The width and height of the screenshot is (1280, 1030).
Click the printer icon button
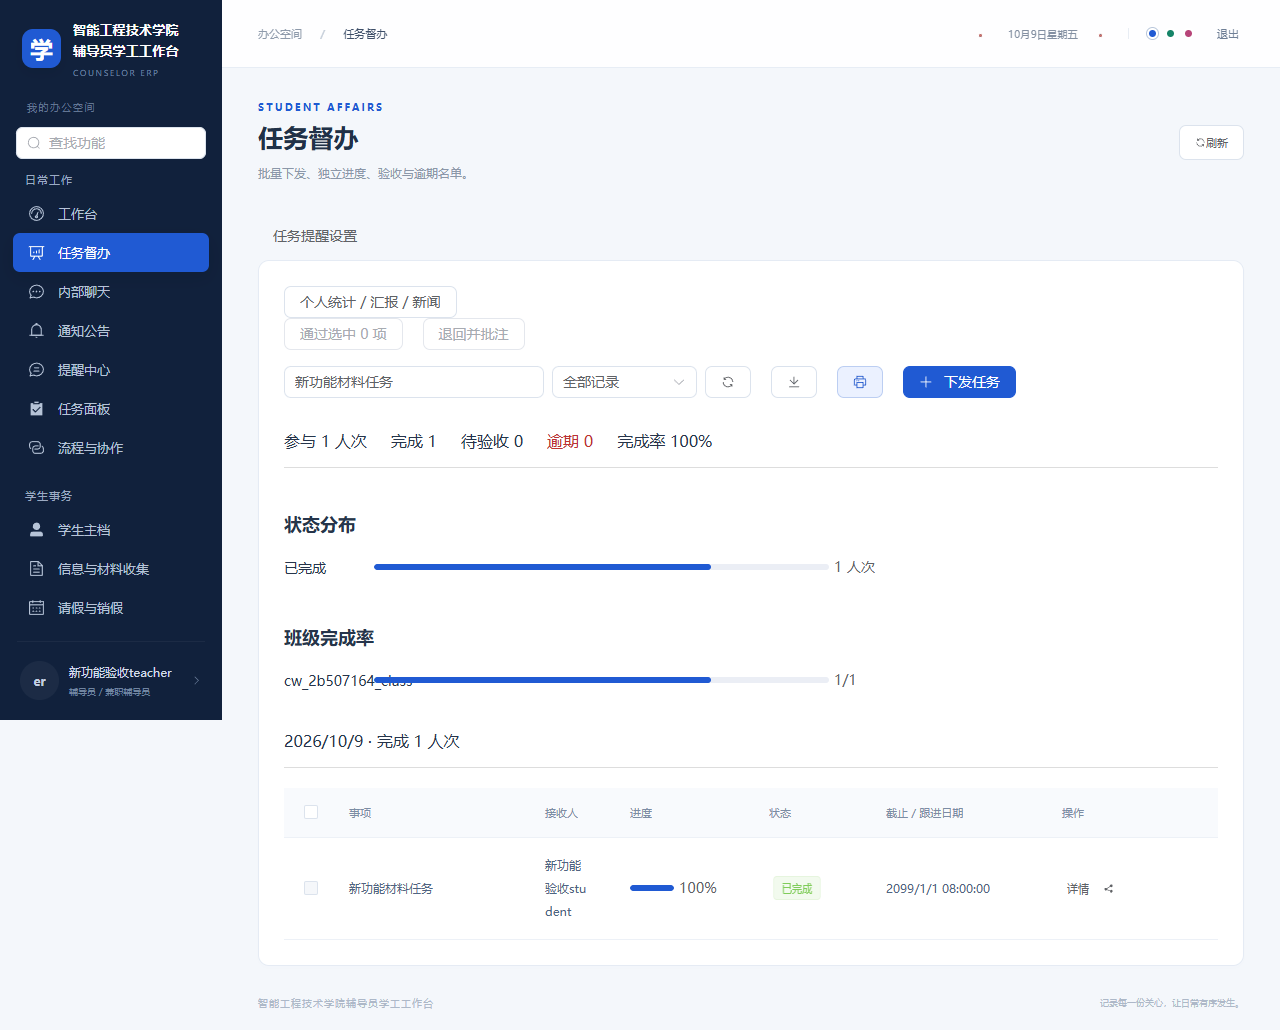point(860,382)
